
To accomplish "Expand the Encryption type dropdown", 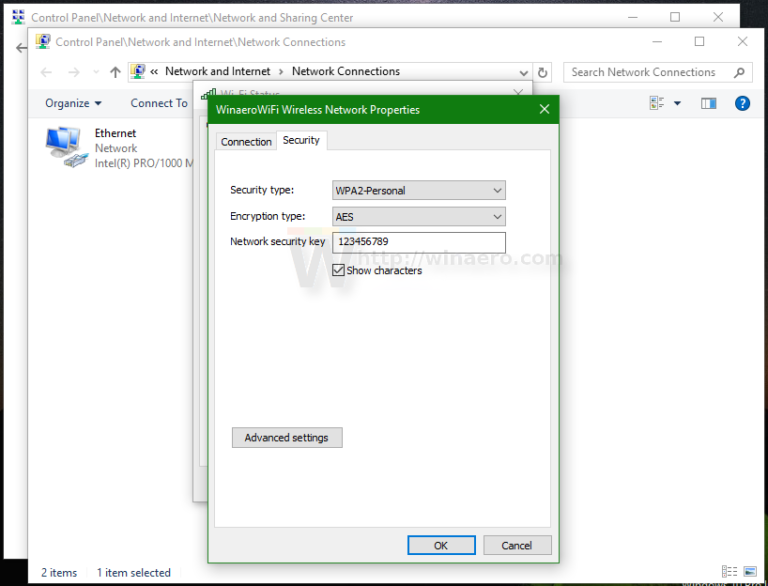I will tap(418, 216).
